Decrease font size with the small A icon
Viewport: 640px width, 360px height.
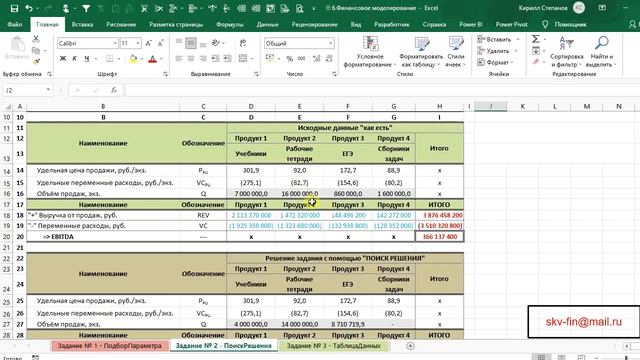pos(161,43)
